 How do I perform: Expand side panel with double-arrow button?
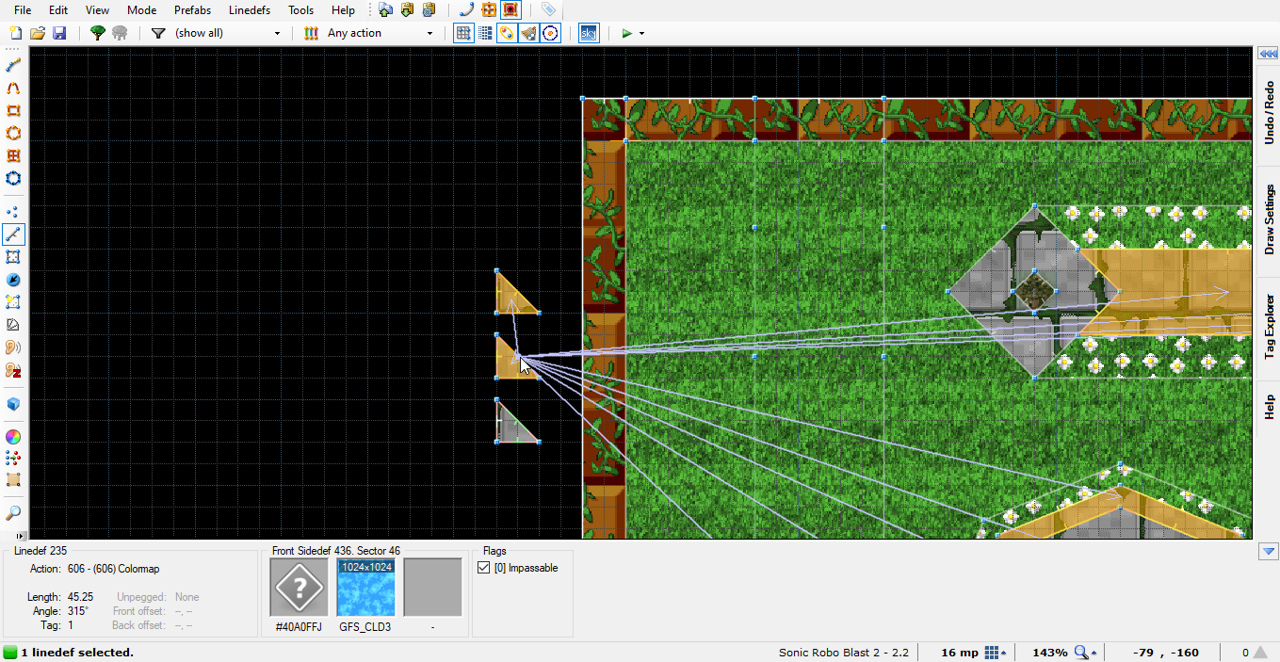point(1268,54)
